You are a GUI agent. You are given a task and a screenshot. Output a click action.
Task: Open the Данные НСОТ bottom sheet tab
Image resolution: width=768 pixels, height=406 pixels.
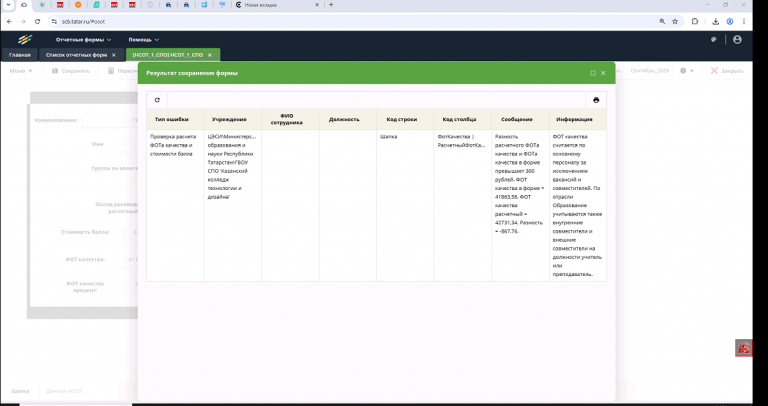click(64, 391)
